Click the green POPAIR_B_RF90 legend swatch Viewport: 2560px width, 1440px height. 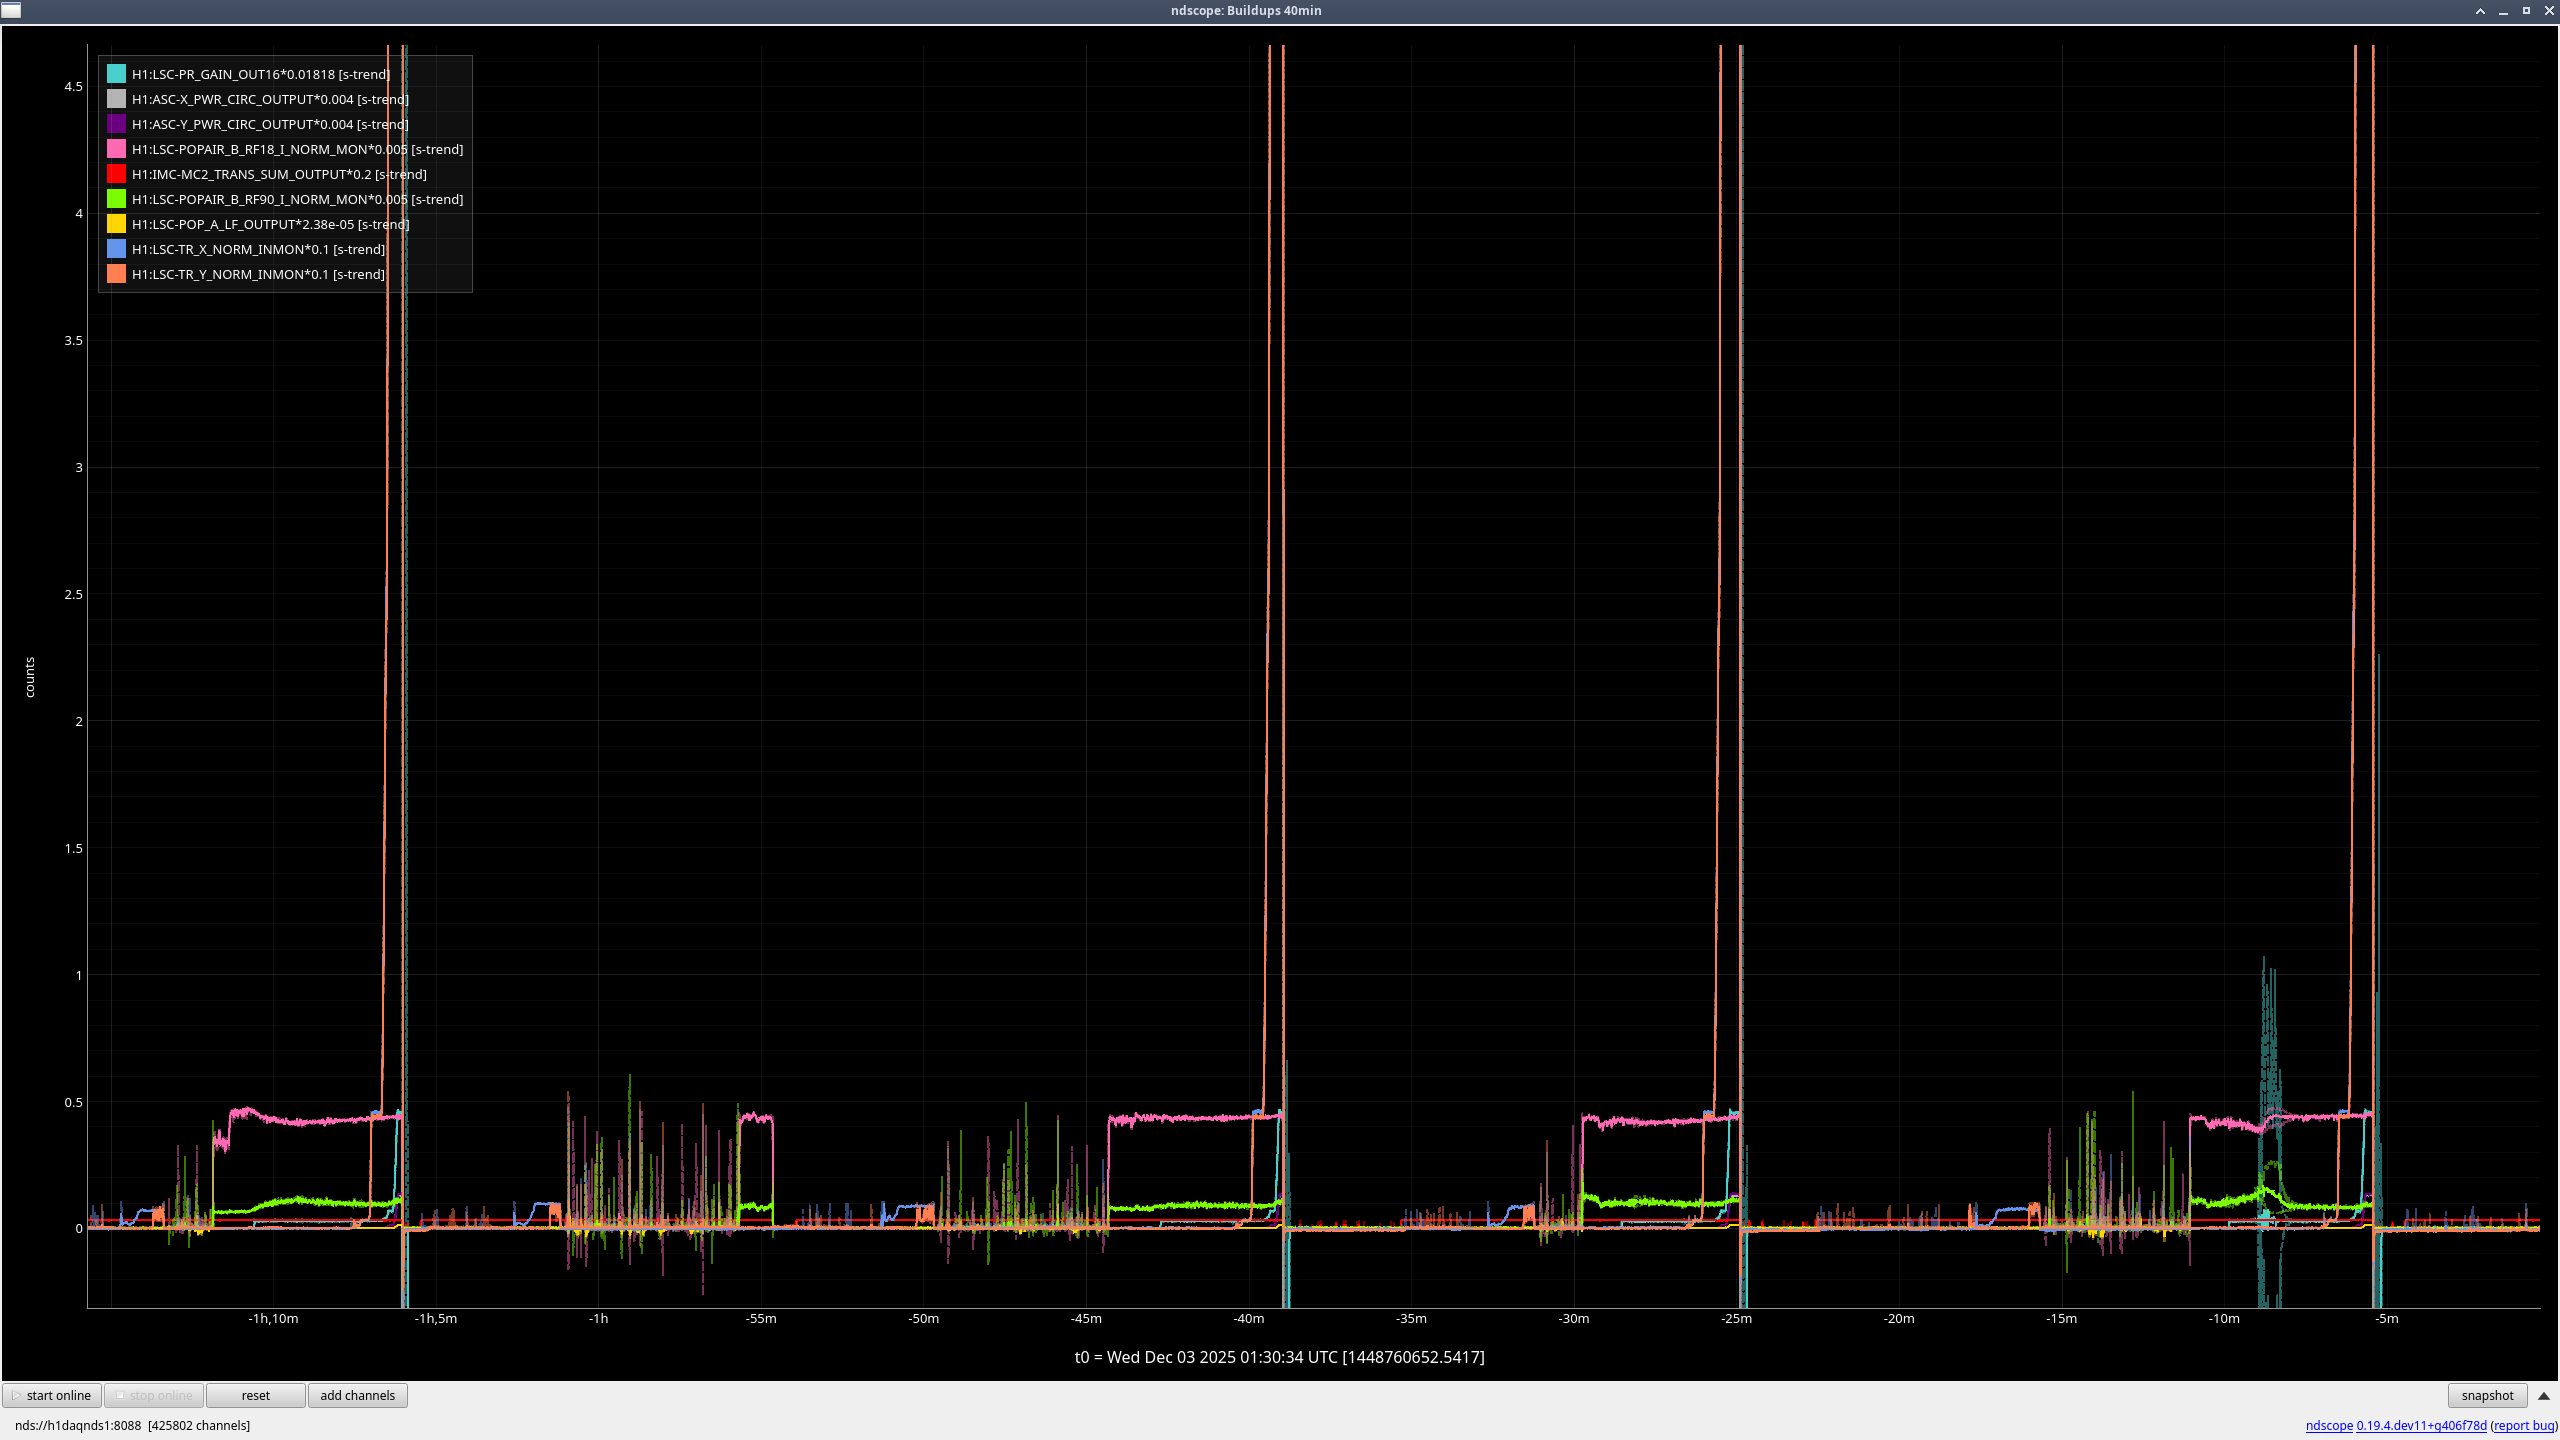pyautogui.click(x=116, y=199)
